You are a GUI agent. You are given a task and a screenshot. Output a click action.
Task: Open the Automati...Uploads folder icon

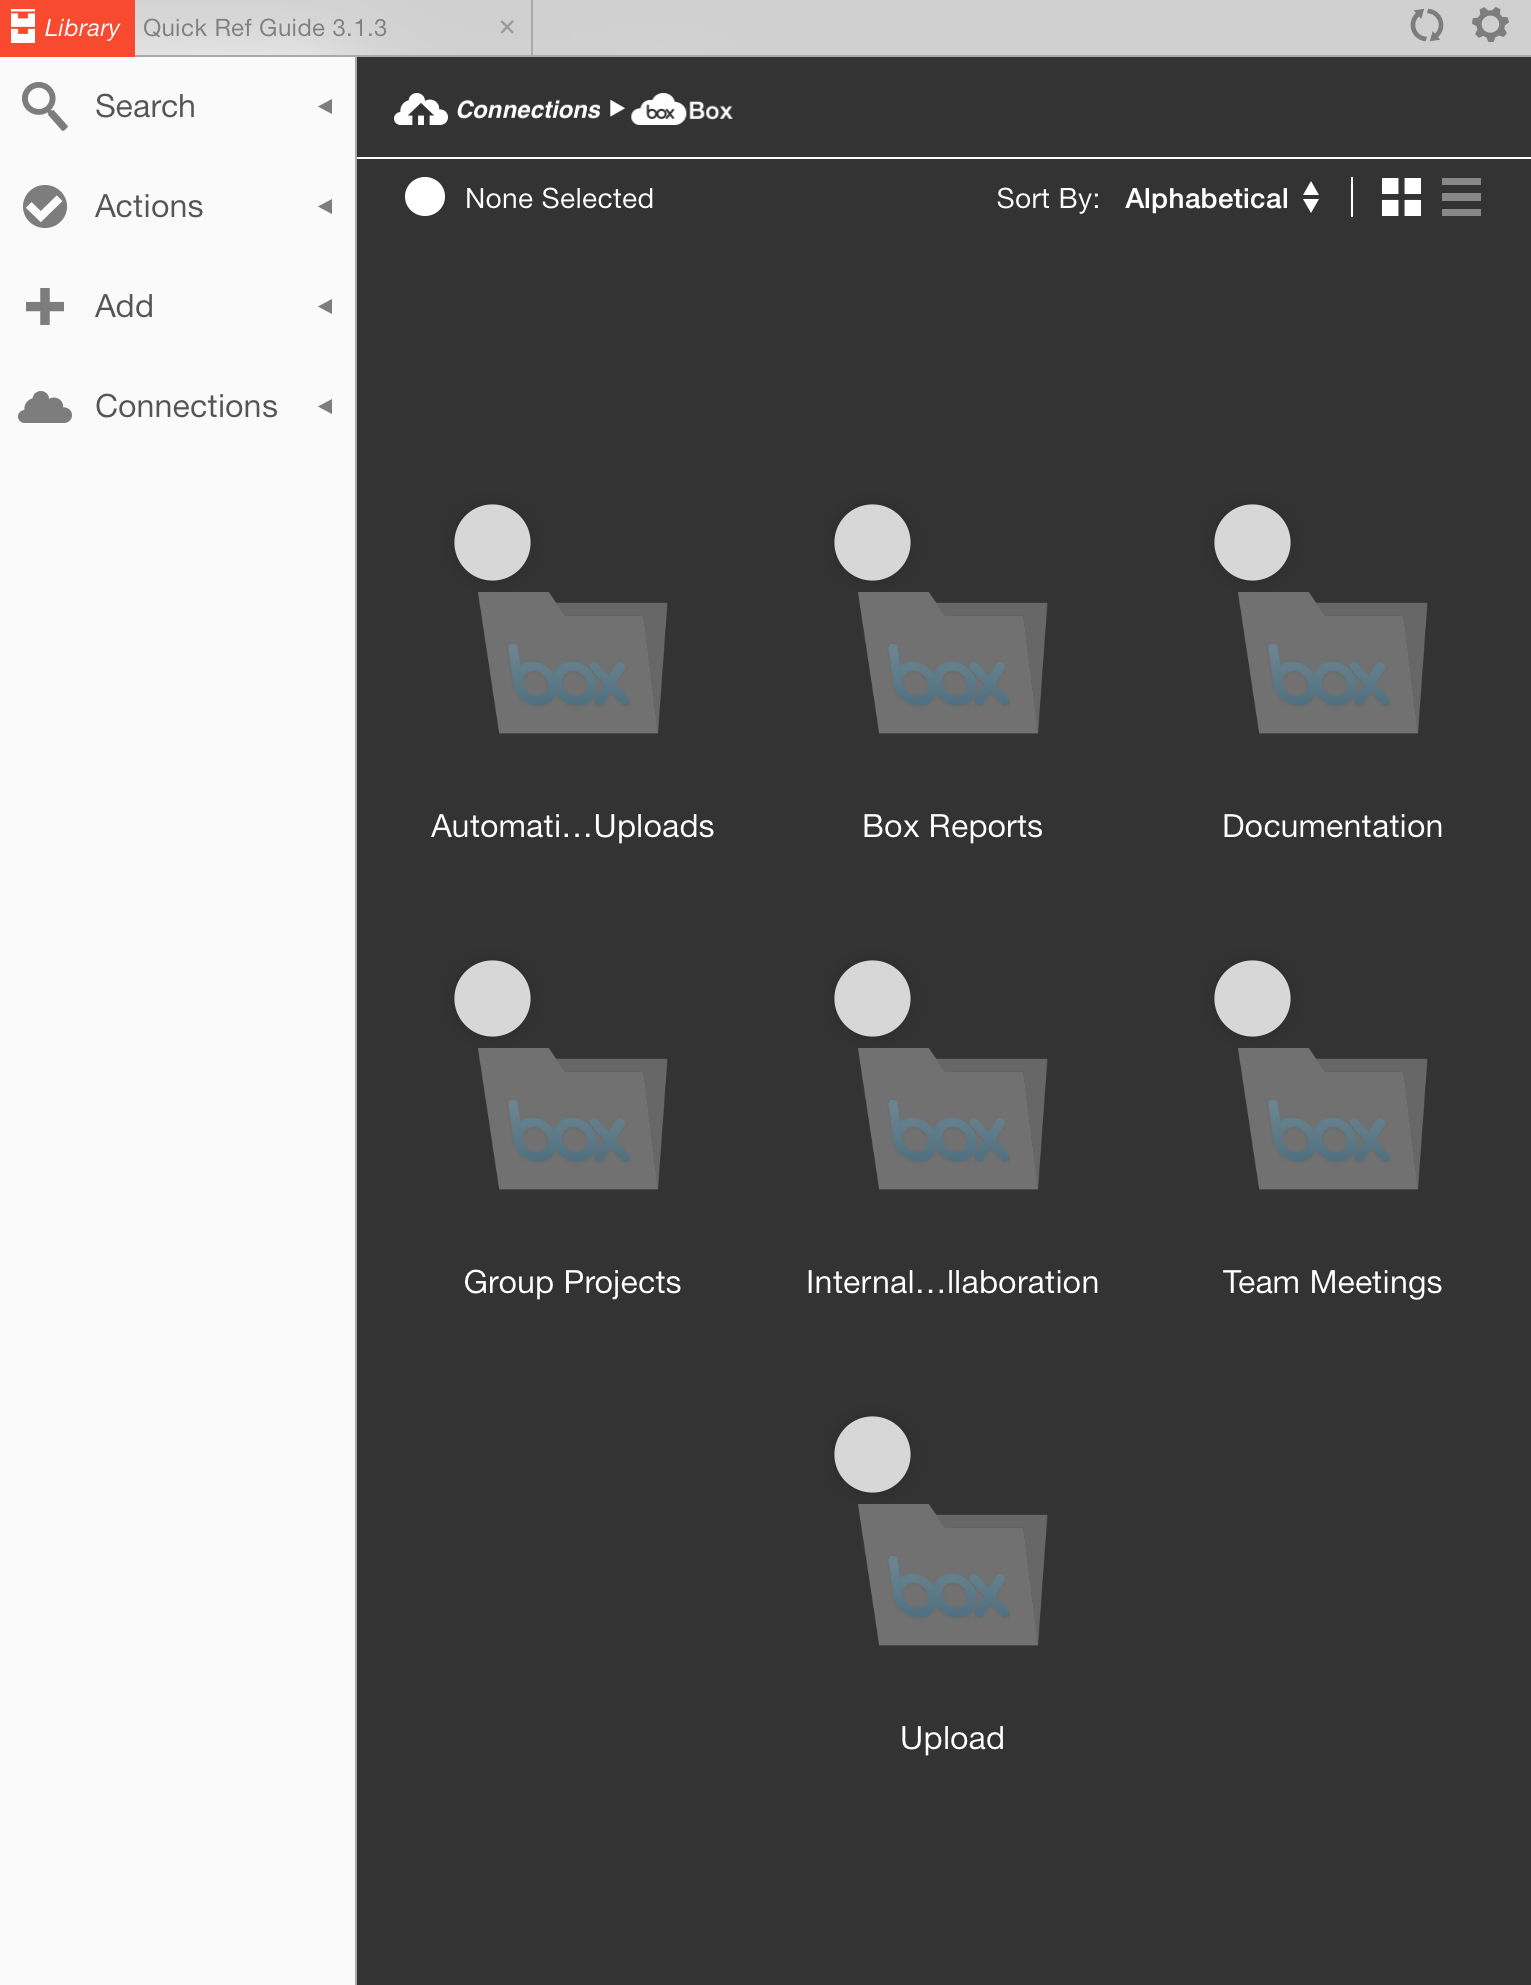tap(572, 663)
